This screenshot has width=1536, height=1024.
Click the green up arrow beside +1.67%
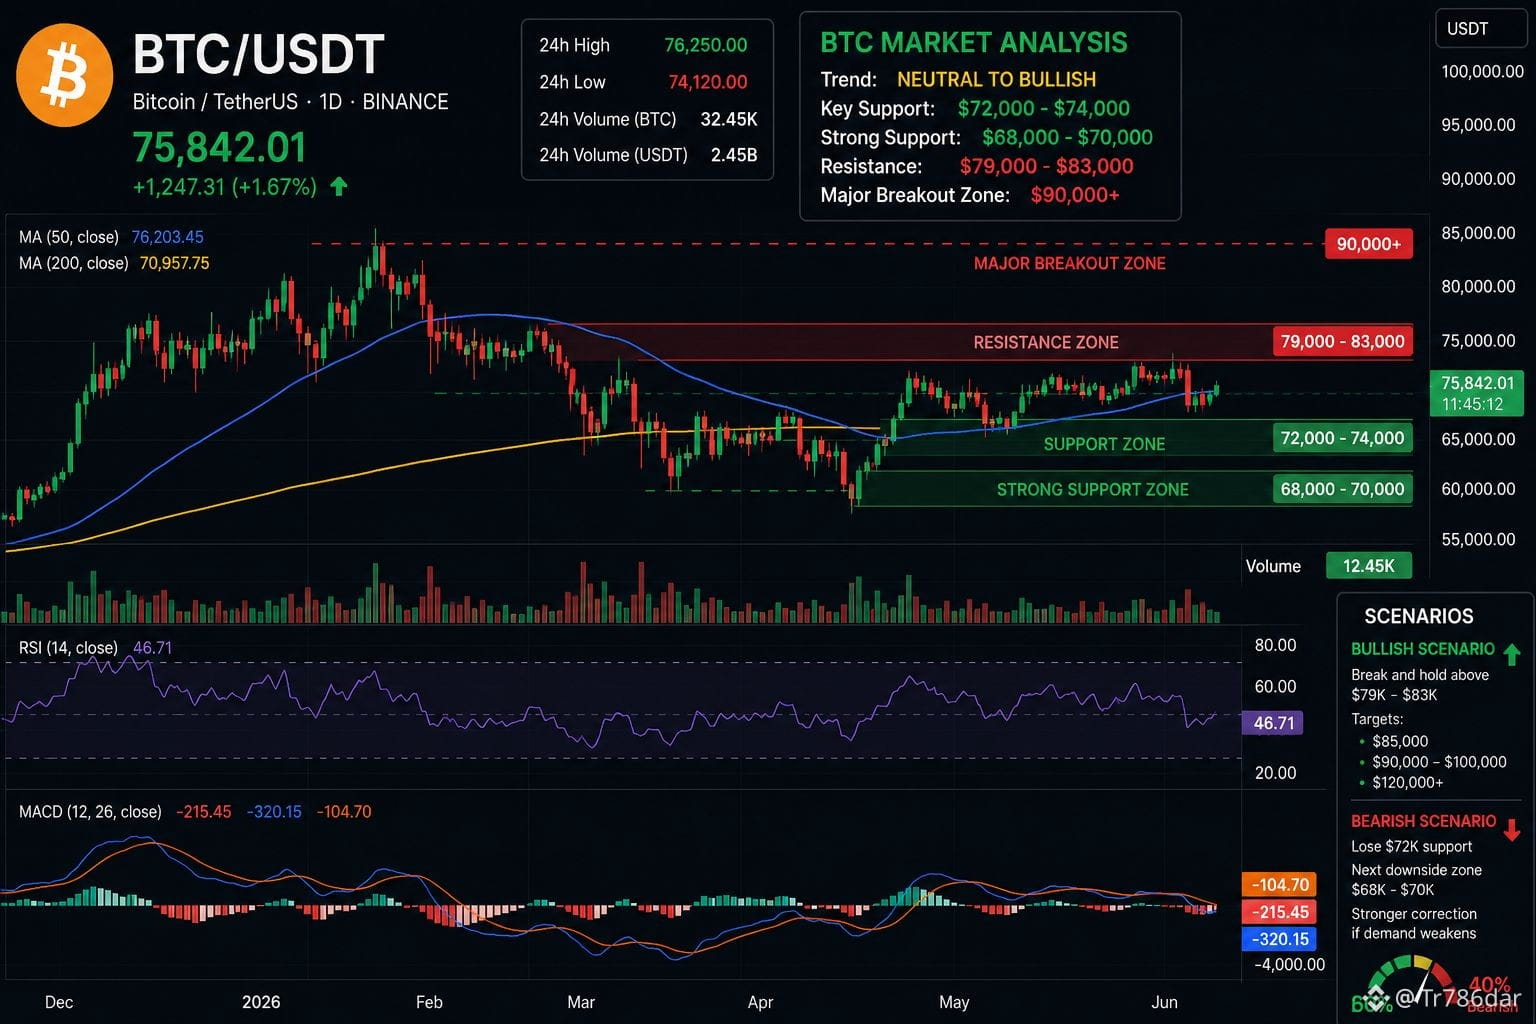pos(339,186)
